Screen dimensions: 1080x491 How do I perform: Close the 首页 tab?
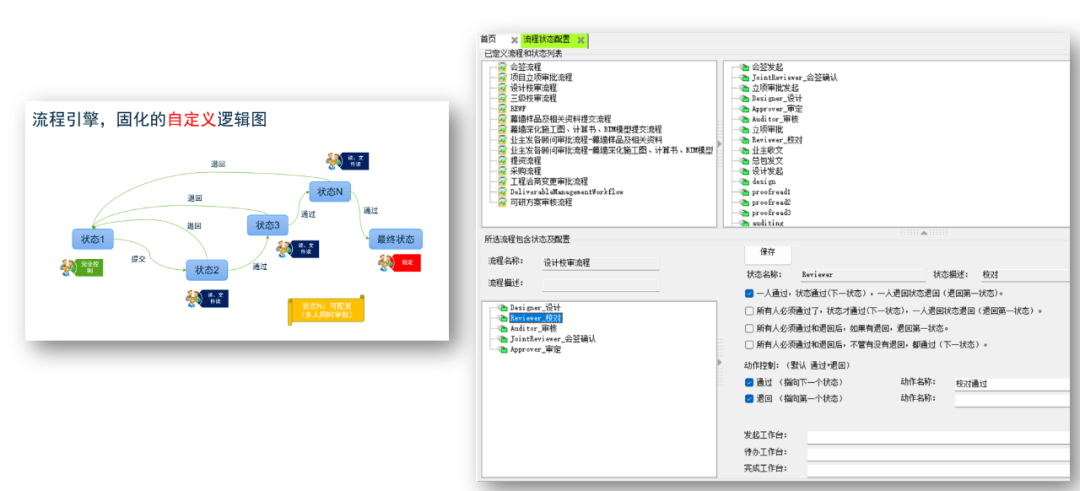coord(514,40)
